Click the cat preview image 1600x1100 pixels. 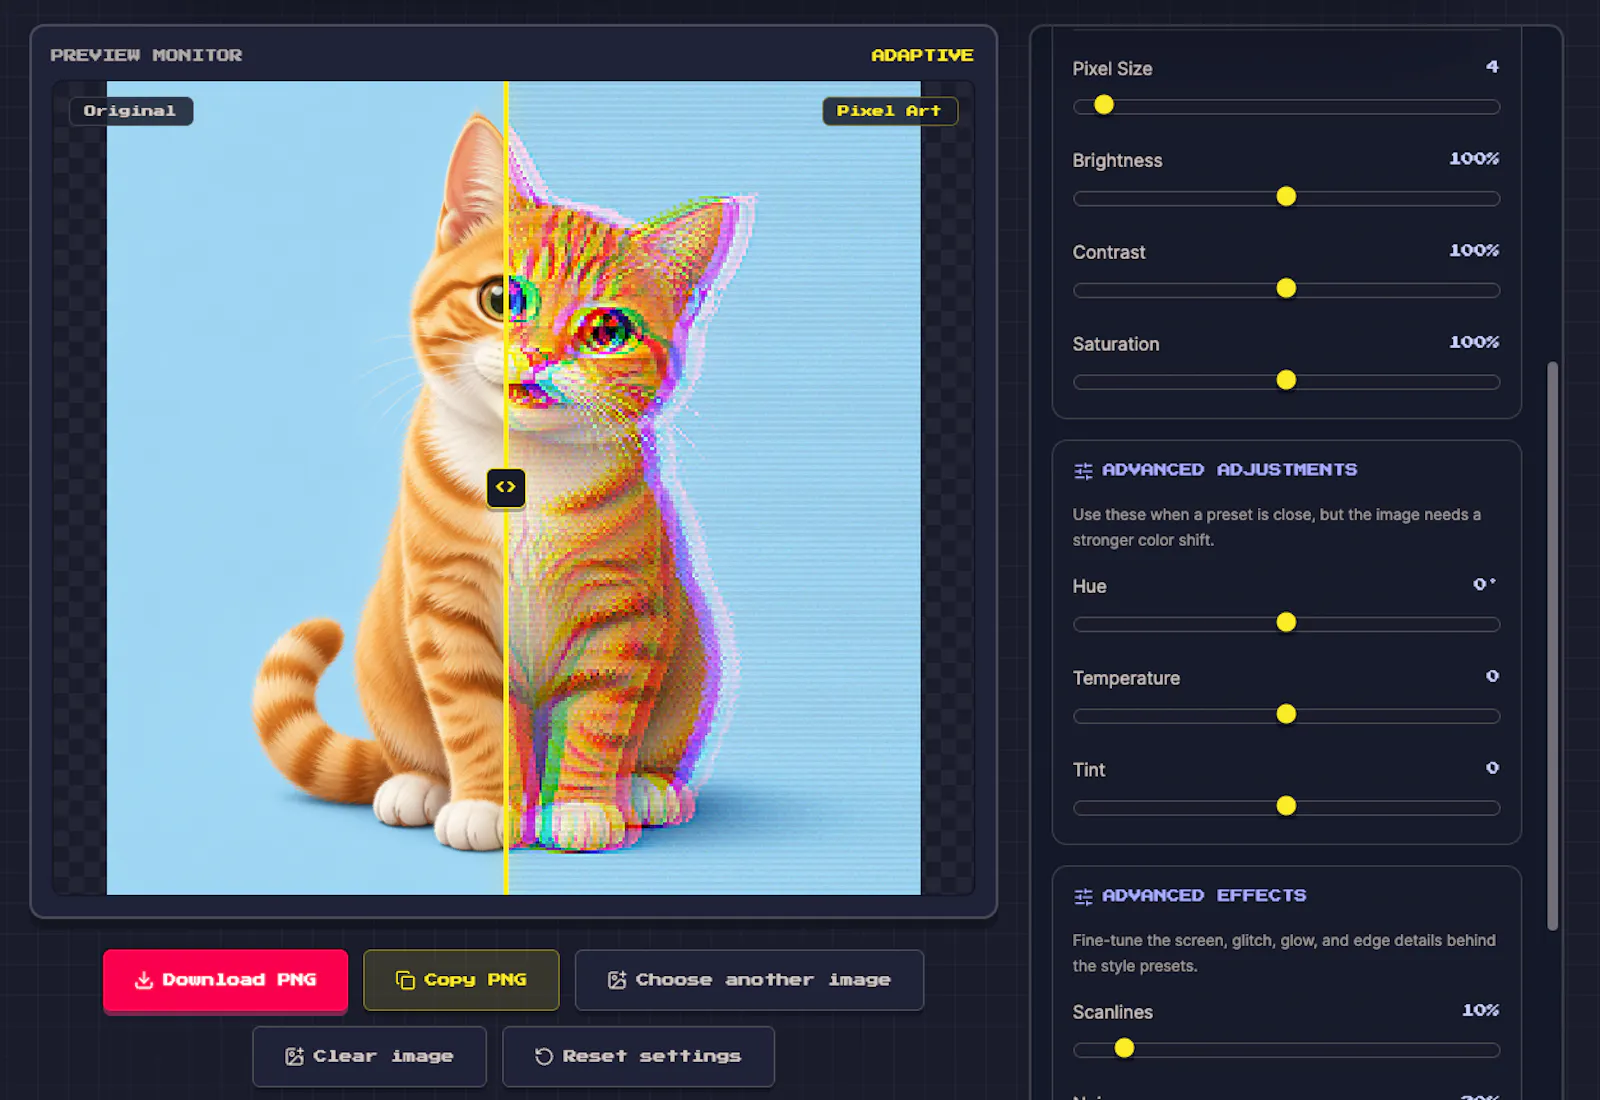[514, 488]
